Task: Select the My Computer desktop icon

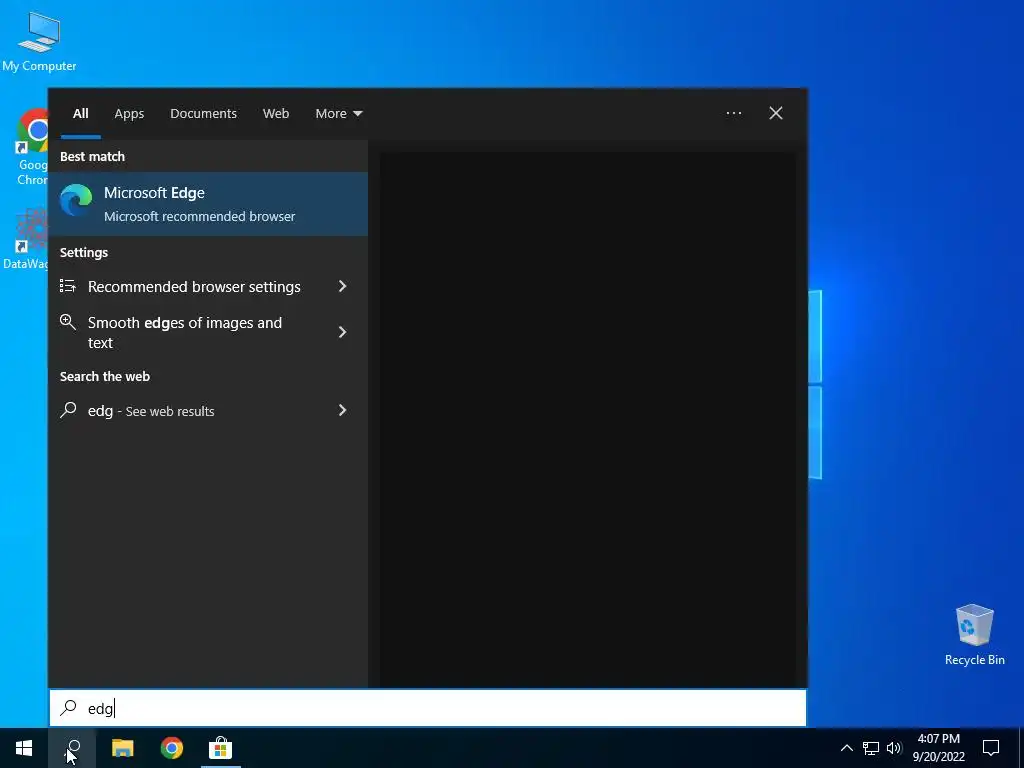Action: pos(39,42)
